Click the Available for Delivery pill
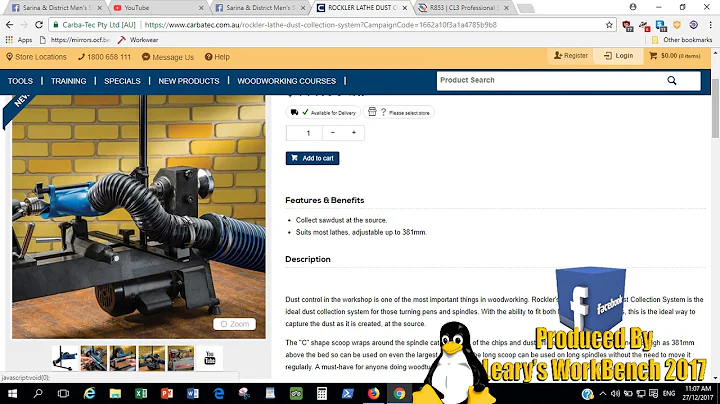The width and height of the screenshot is (720, 404). 323,112
